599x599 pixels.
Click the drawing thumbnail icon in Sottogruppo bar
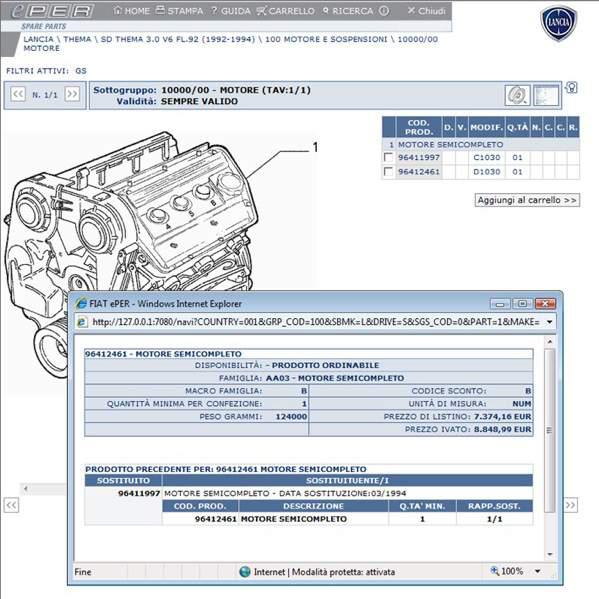[x=546, y=95]
